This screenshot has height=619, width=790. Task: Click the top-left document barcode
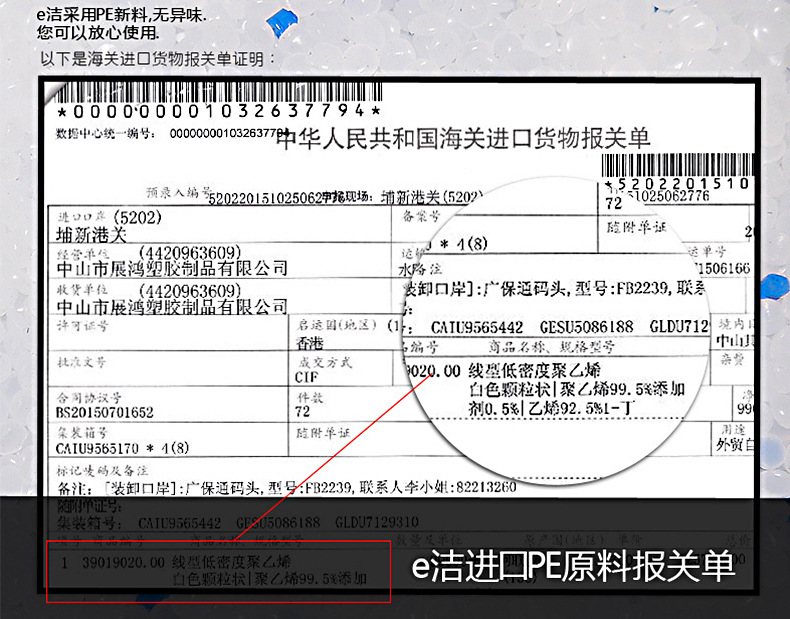click(x=219, y=93)
